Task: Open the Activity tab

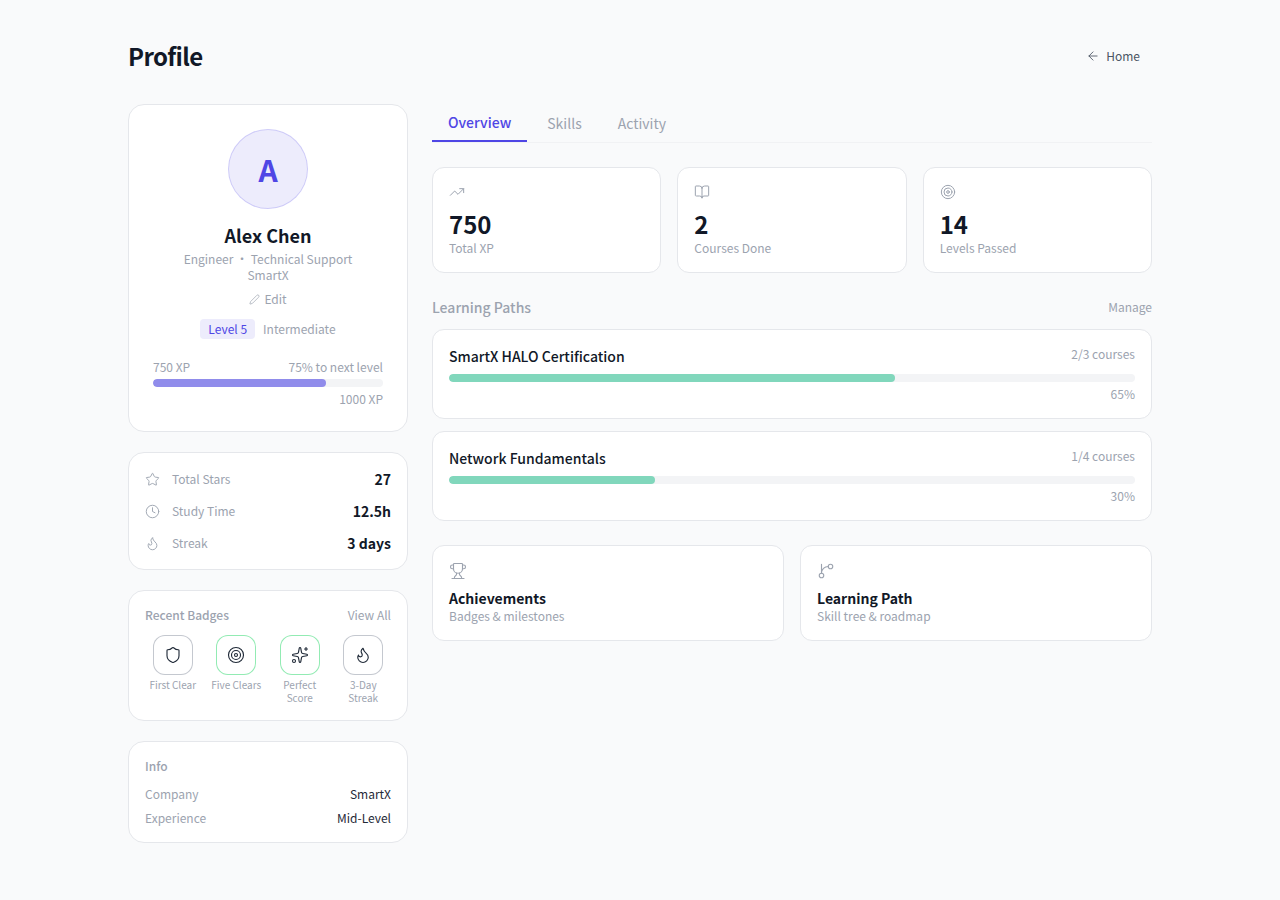Action: [x=641, y=124]
